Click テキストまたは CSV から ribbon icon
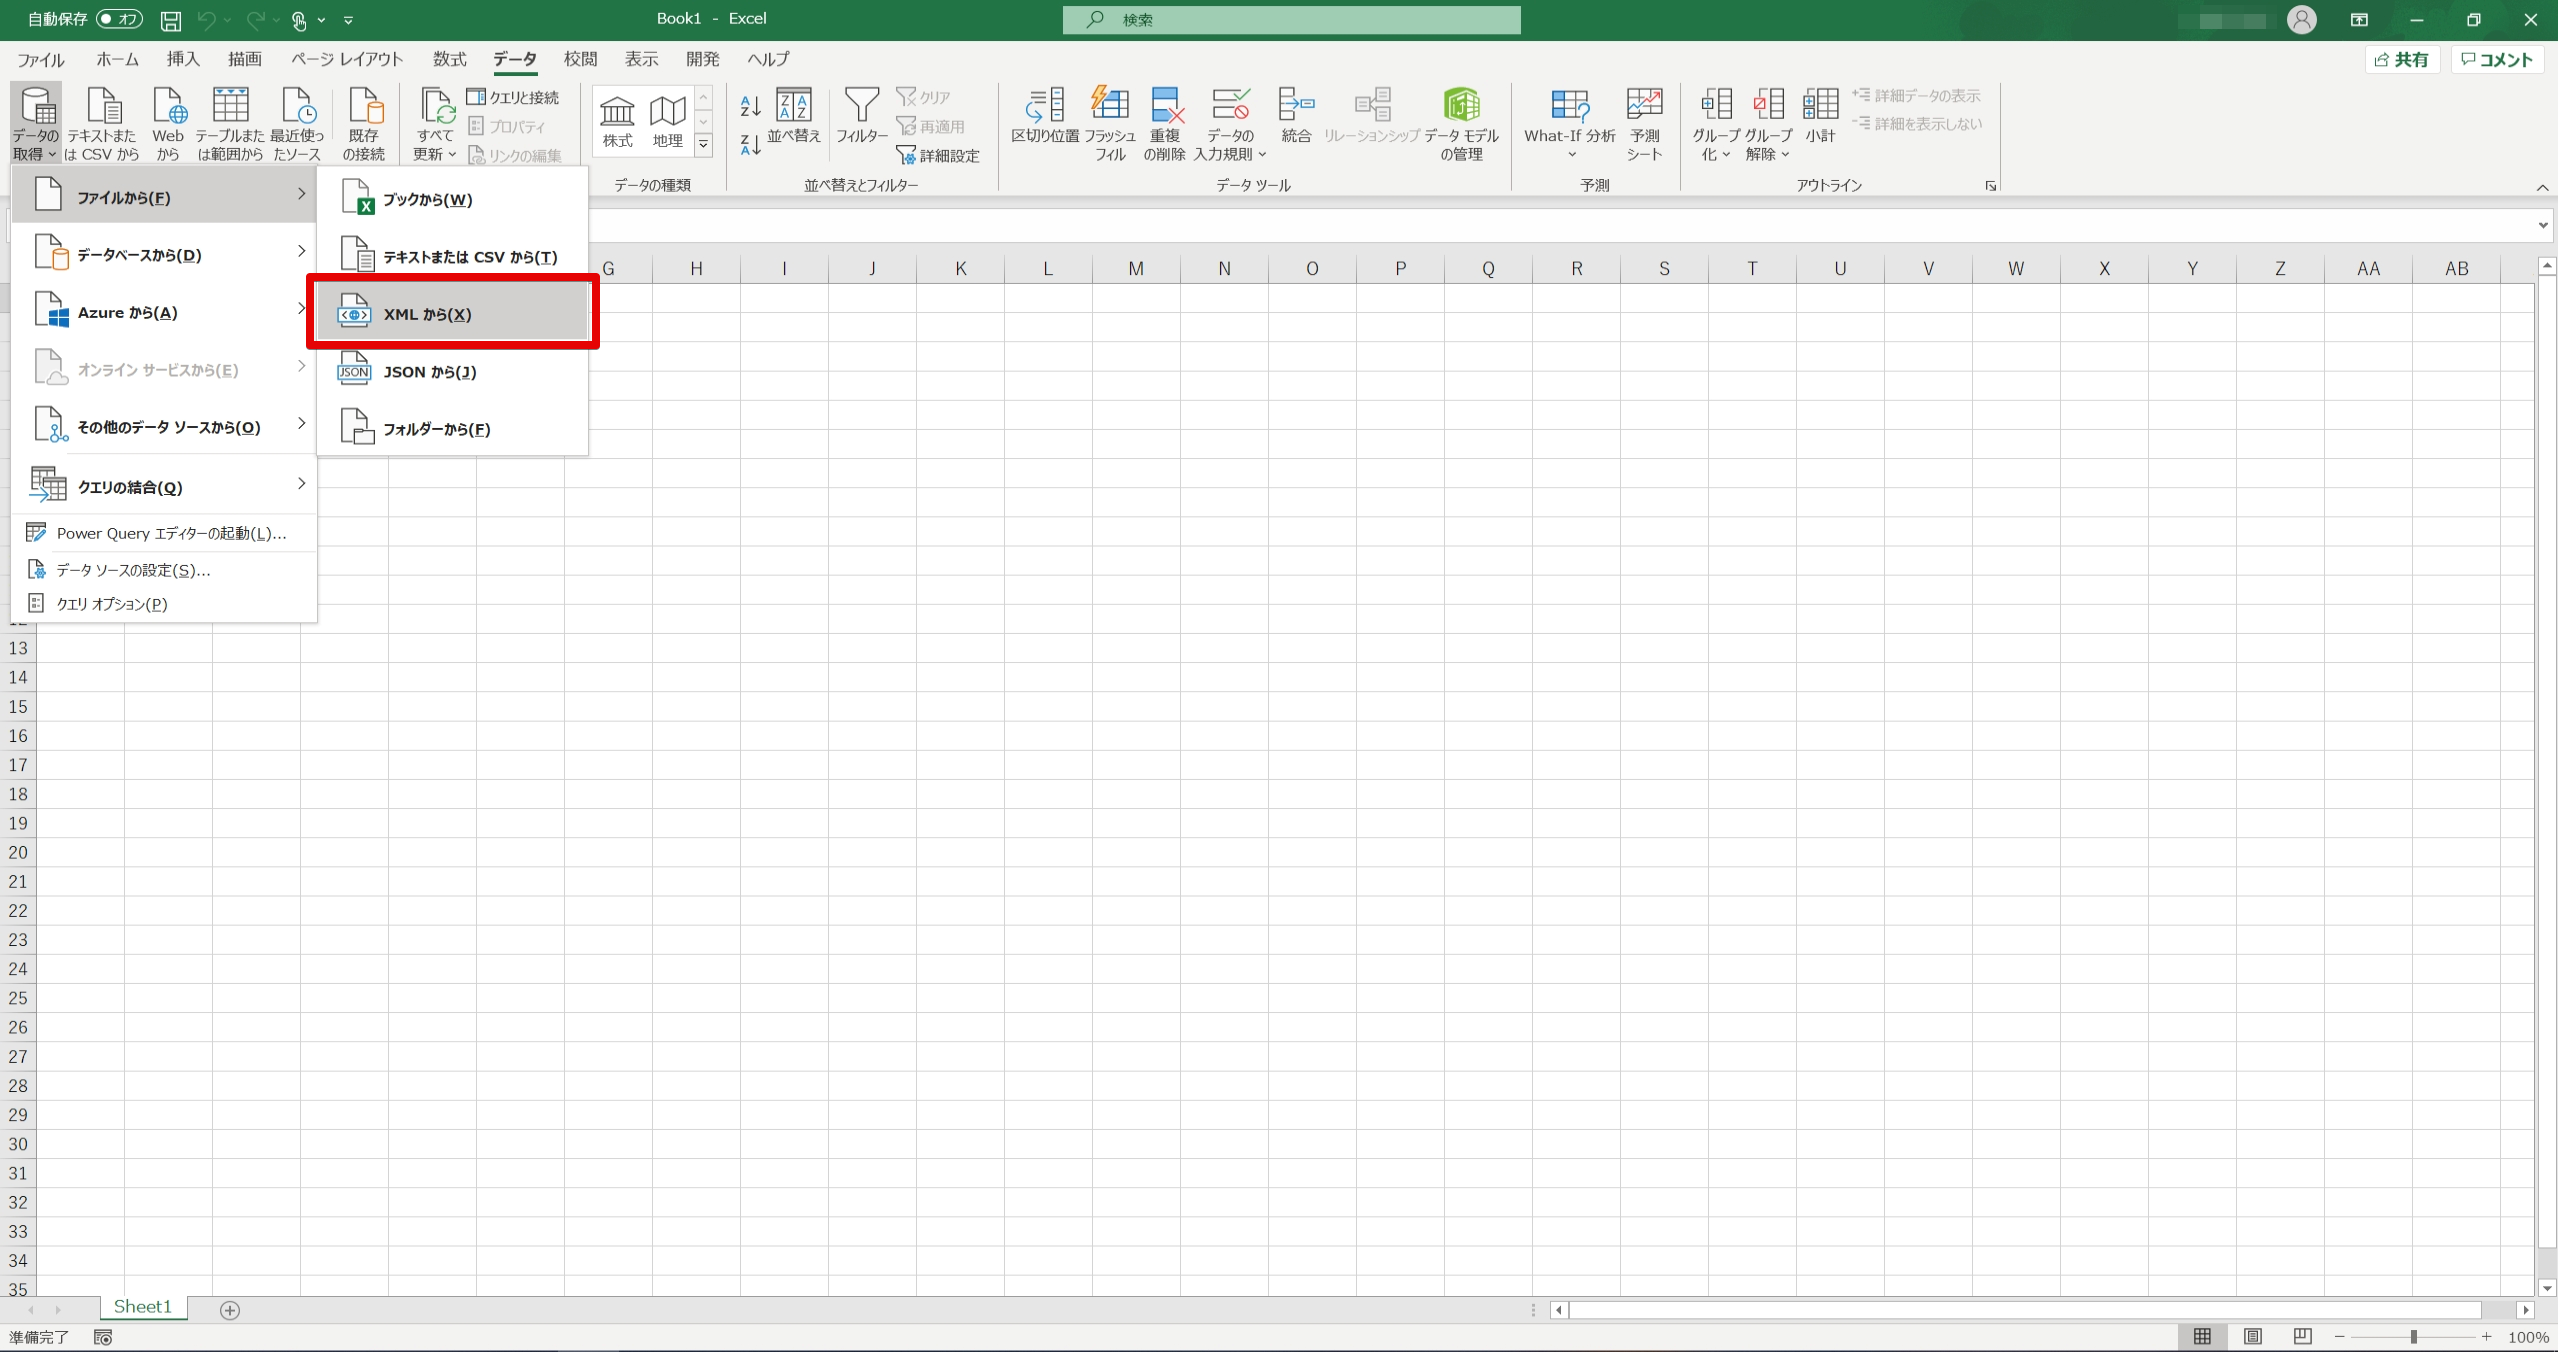 [102, 123]
